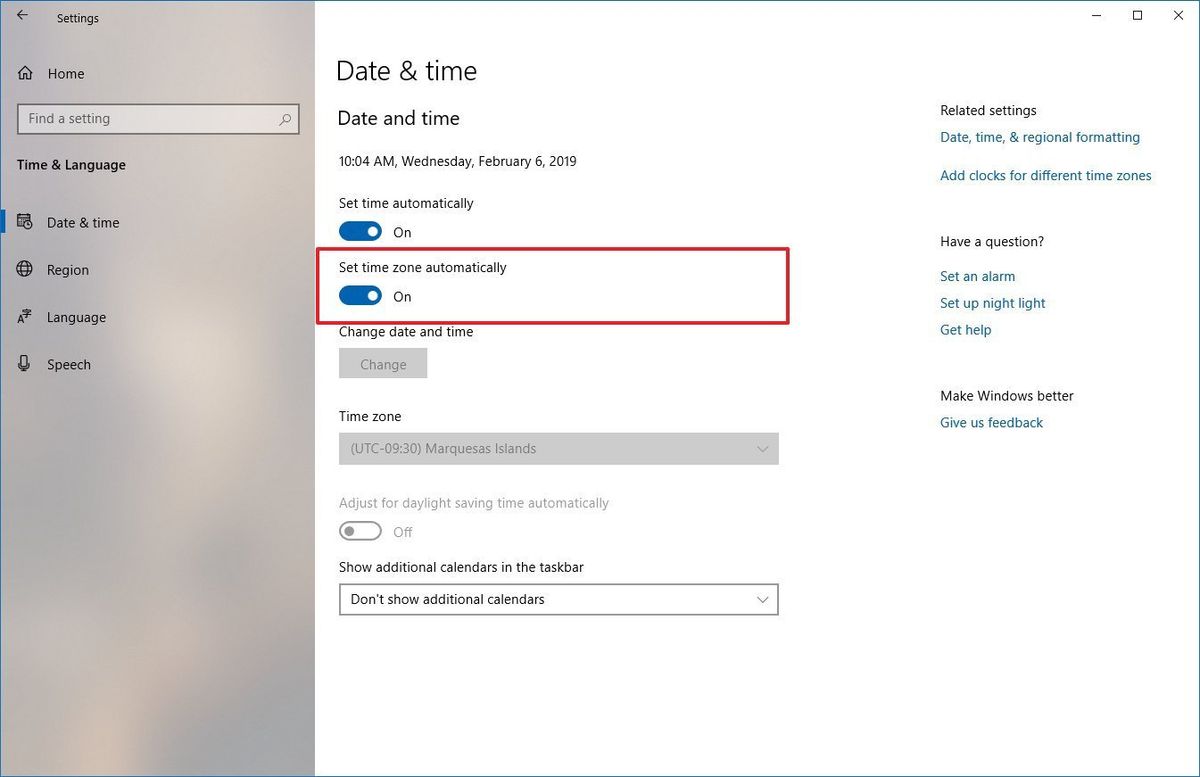Select the Speech microphone icon
The image size is (1200, 777).
(x=22, y=364)
